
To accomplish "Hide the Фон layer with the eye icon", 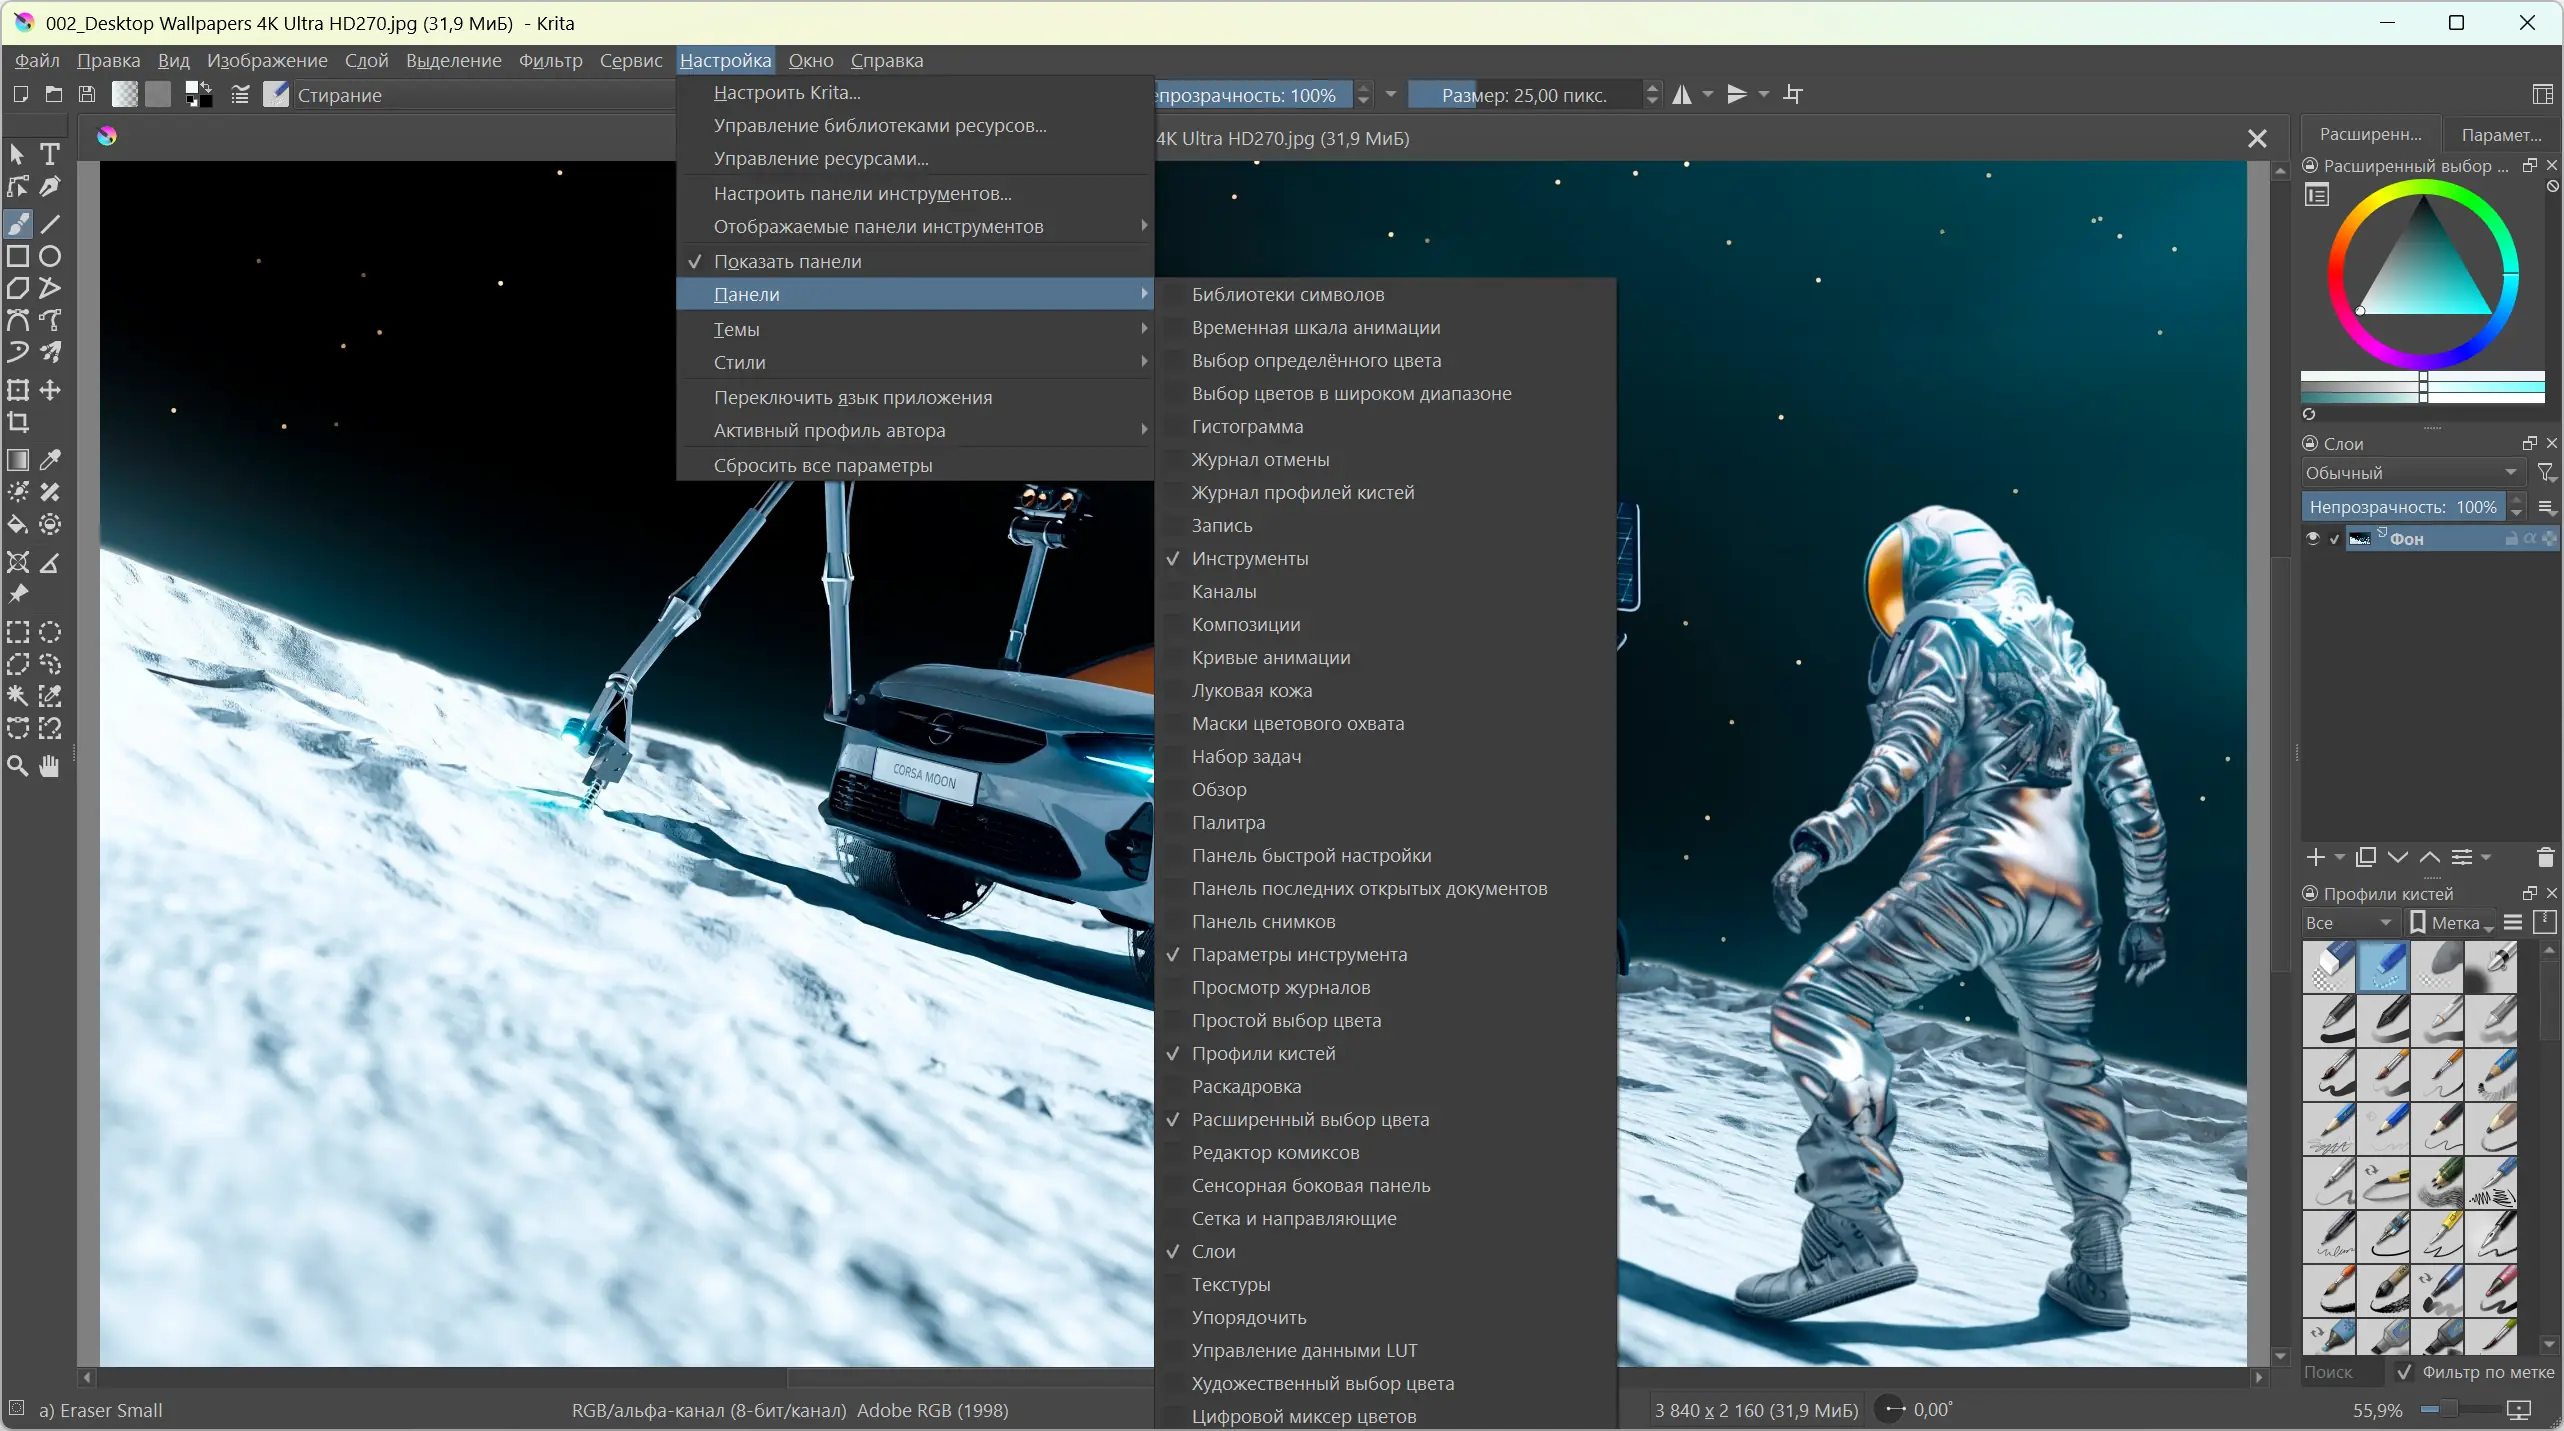I will [x=2312, y=539].
